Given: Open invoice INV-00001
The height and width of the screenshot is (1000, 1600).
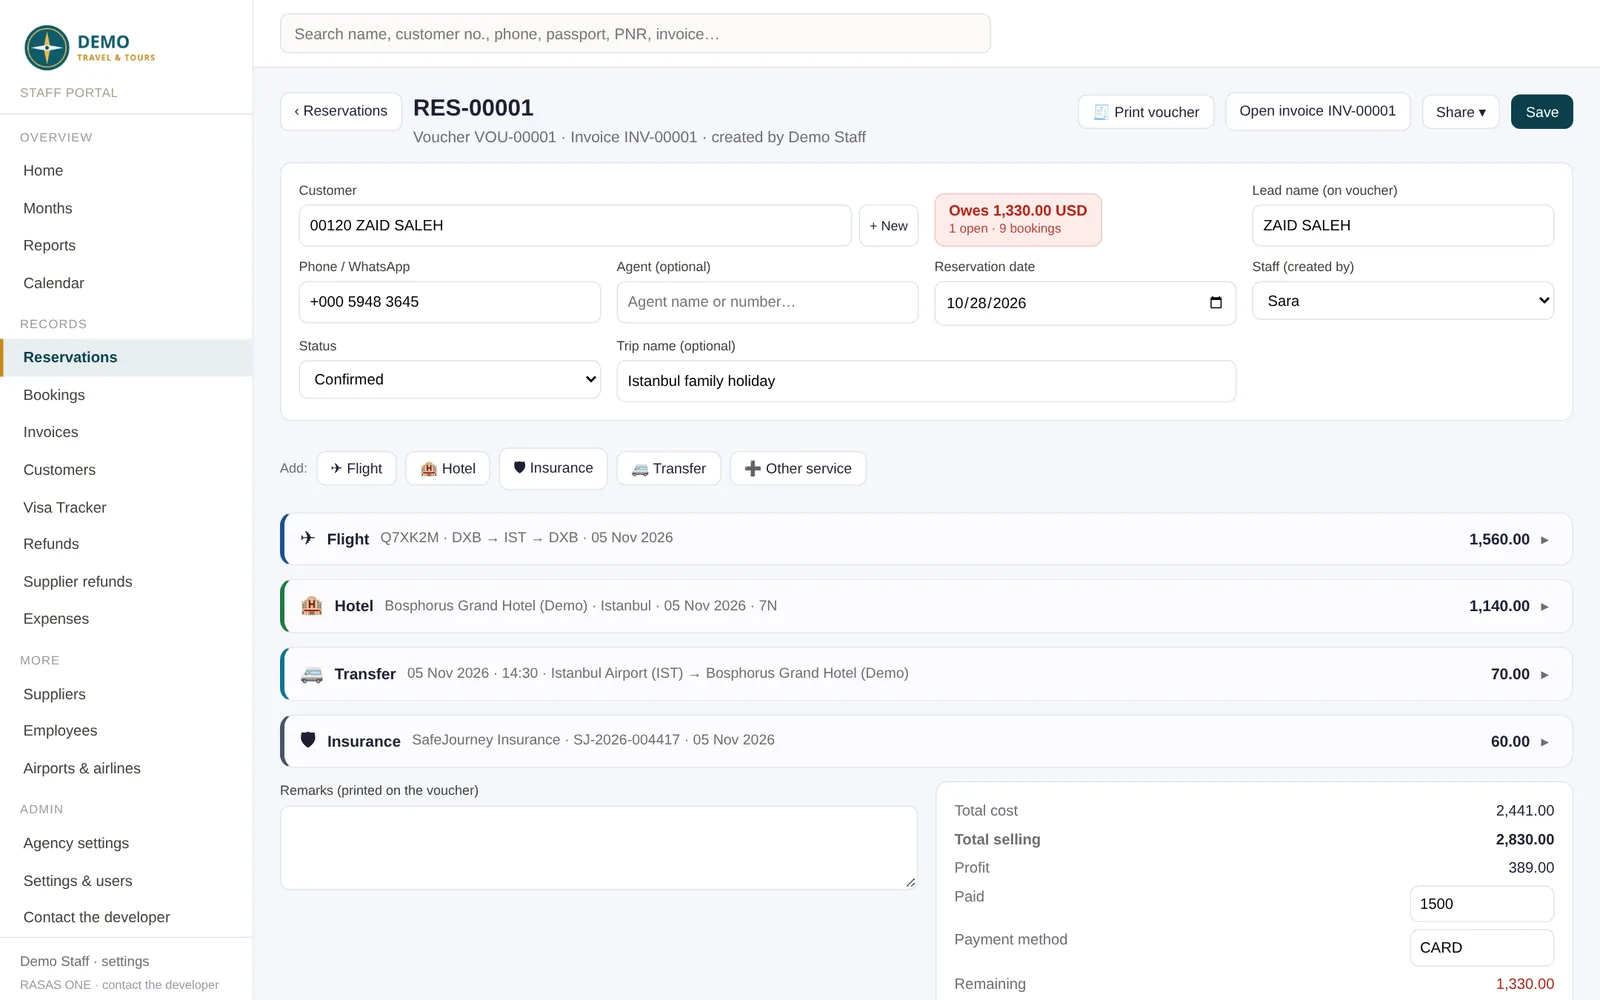Looking at the screenshot, I should click(1318, 111).
